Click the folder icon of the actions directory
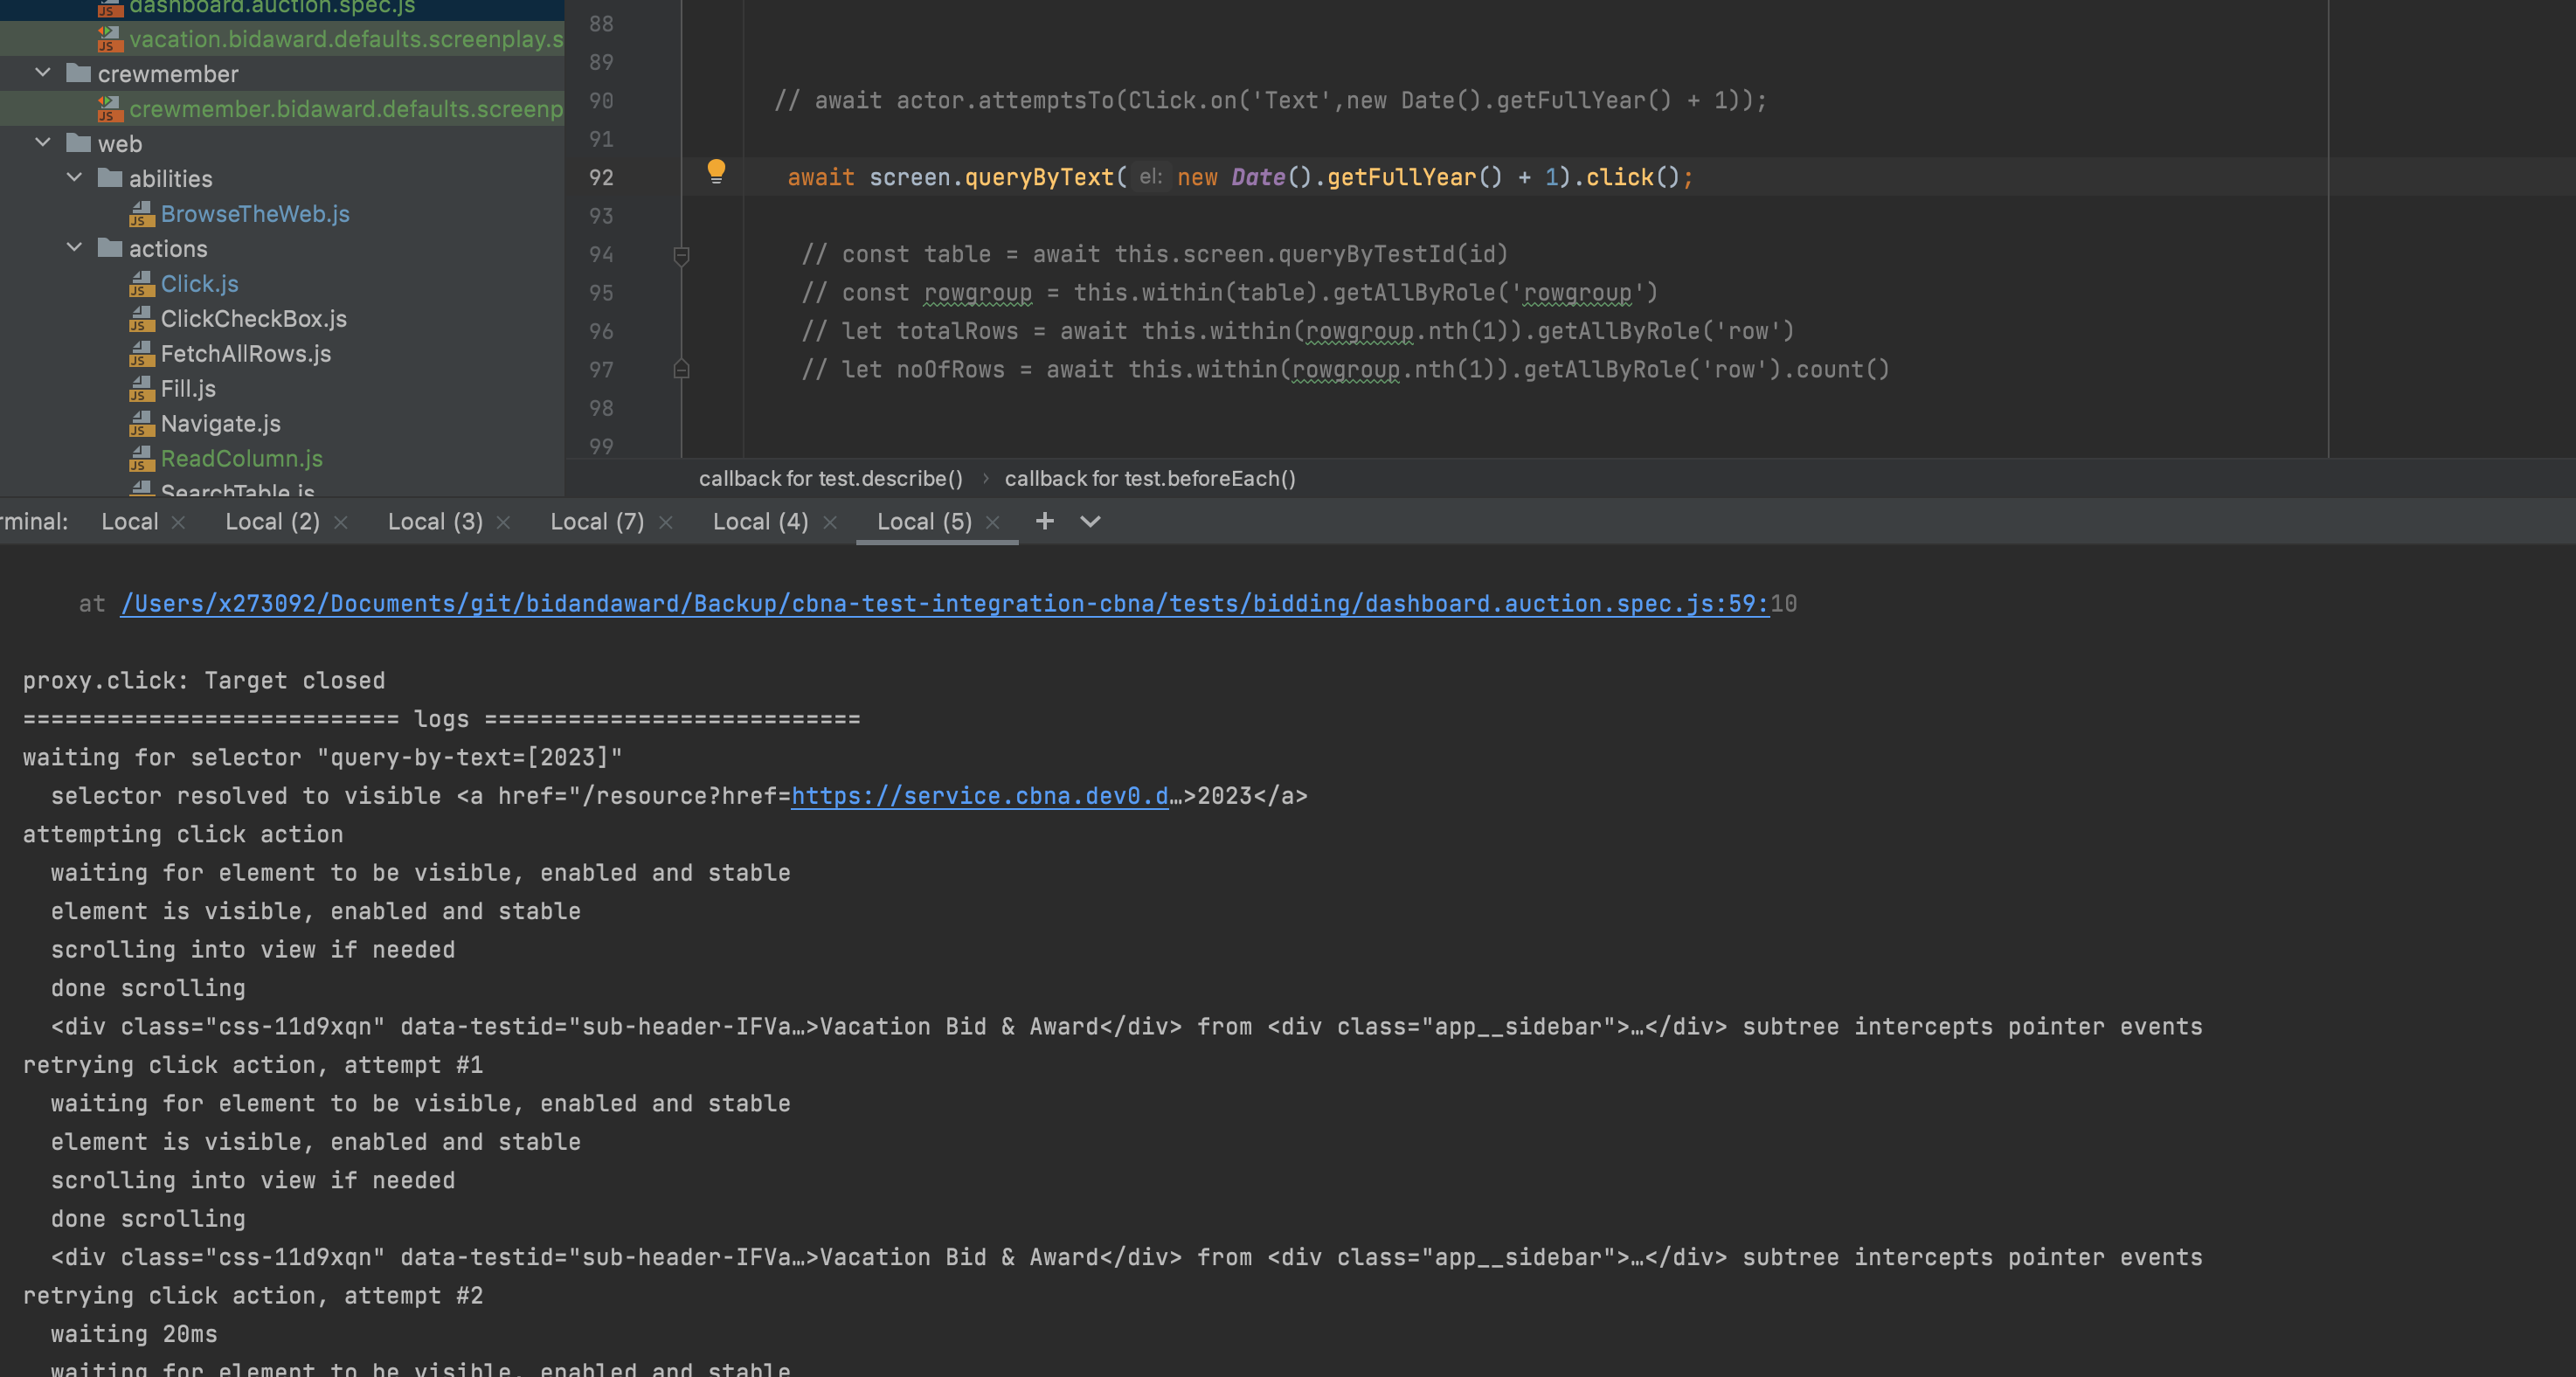2576x1377 pixels. click(109, 248)
